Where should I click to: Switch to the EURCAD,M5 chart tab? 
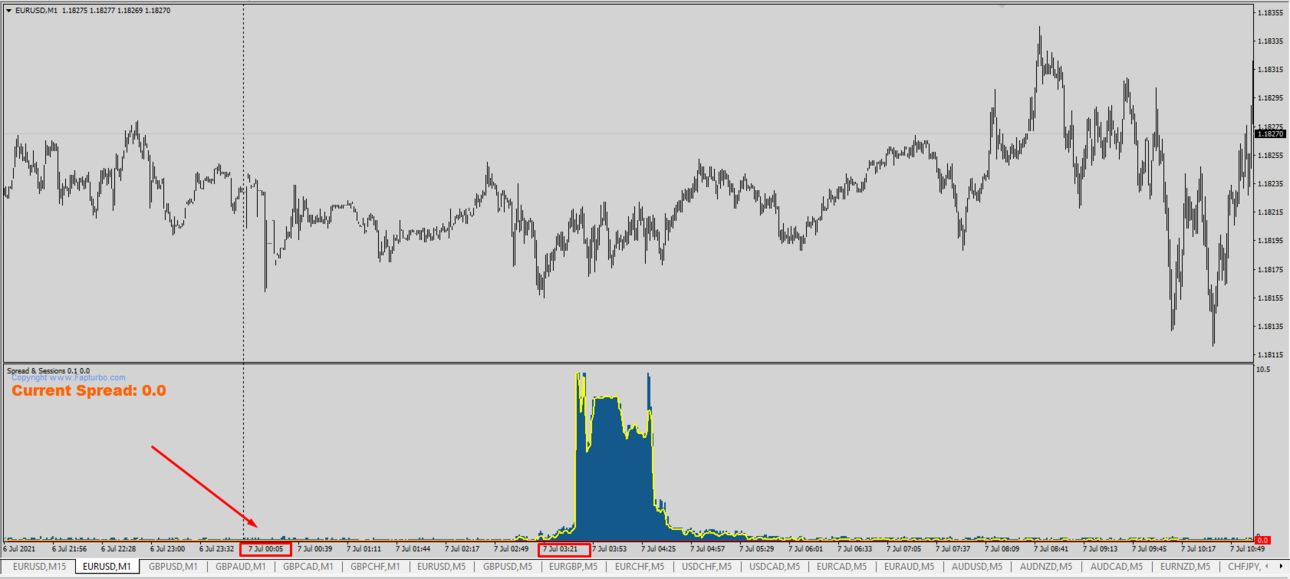point(842,567)
